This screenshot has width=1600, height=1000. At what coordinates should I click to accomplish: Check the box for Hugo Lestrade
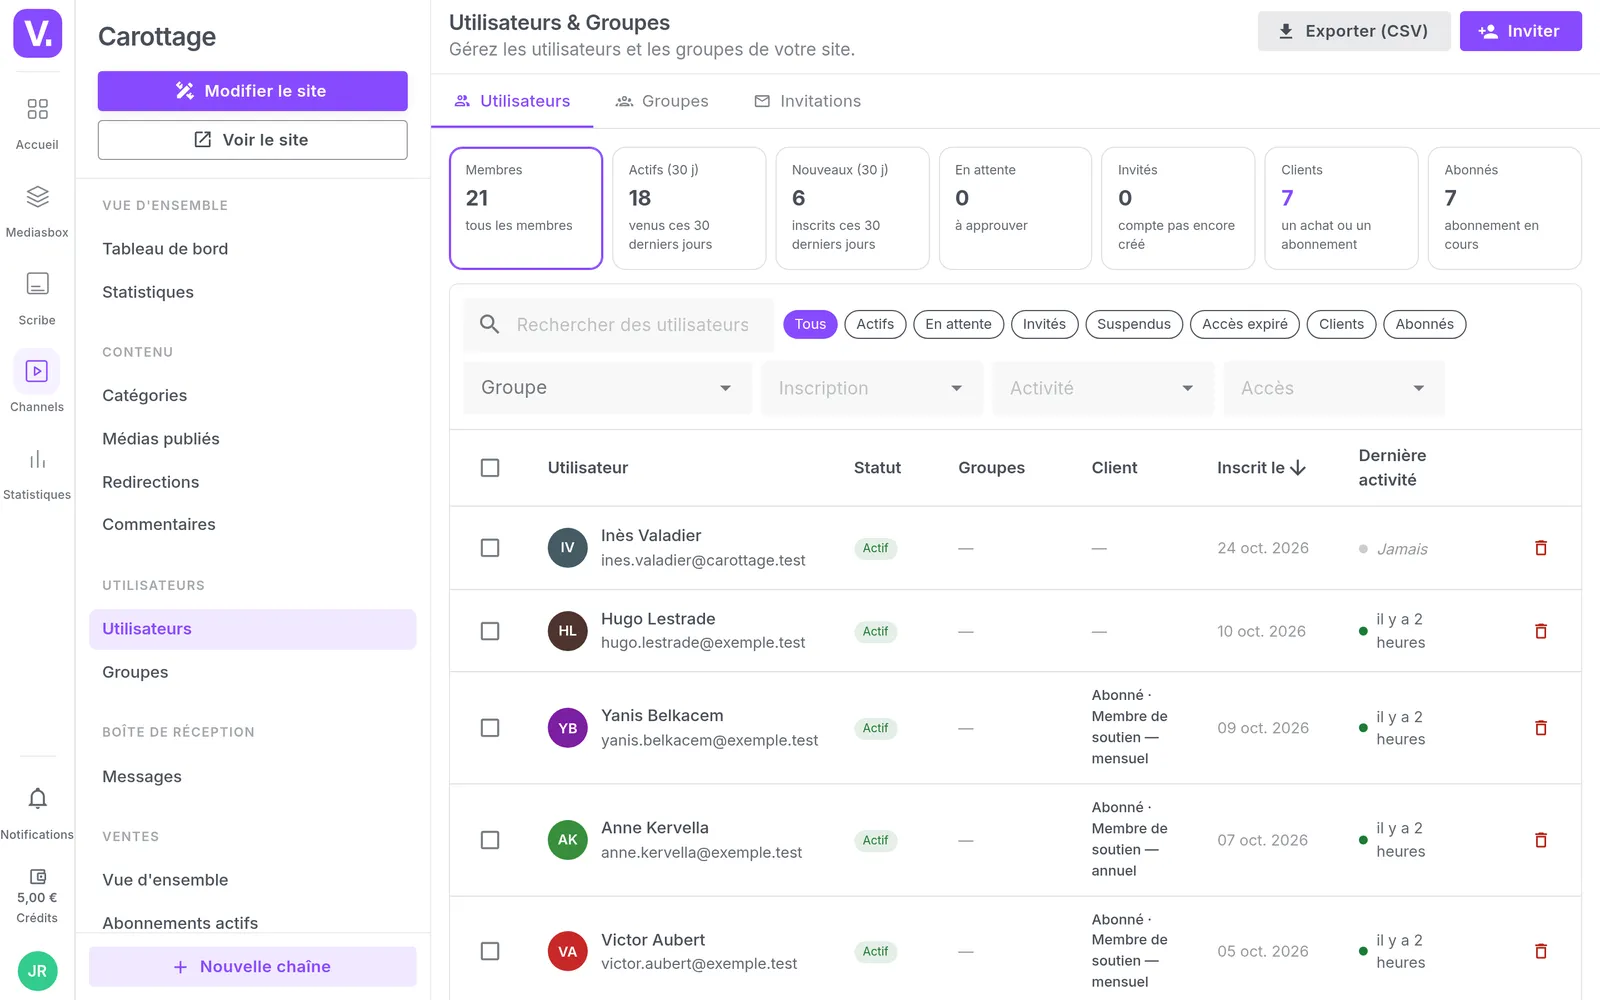(490, 631)
